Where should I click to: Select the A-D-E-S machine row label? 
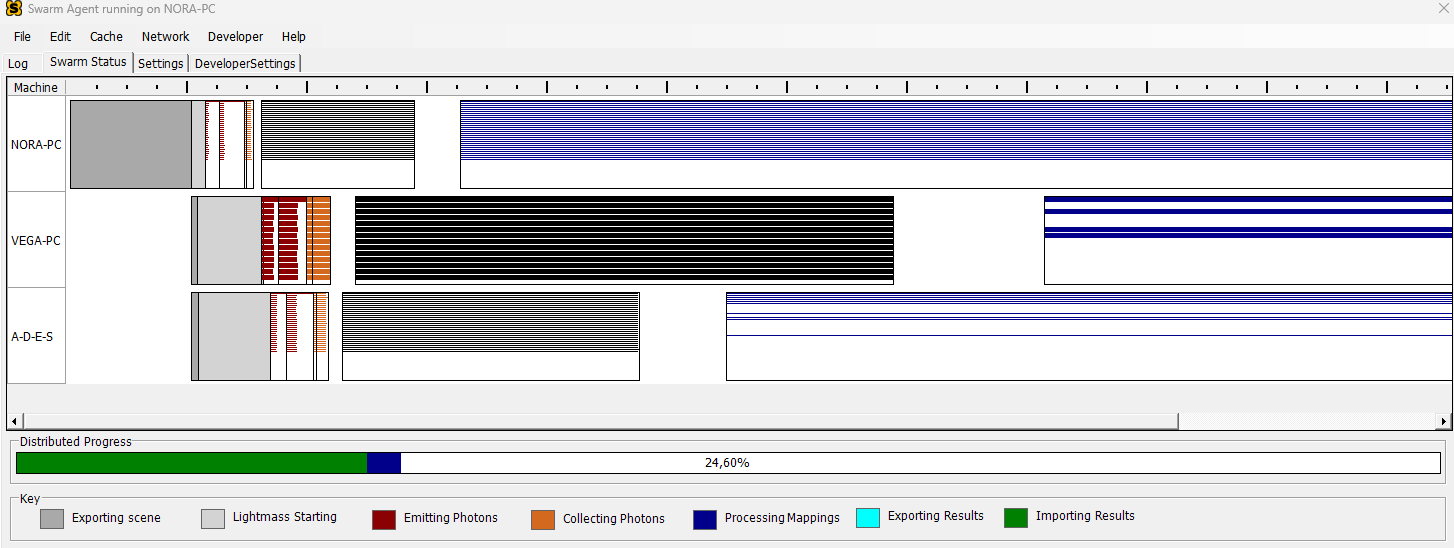point(36,336)
